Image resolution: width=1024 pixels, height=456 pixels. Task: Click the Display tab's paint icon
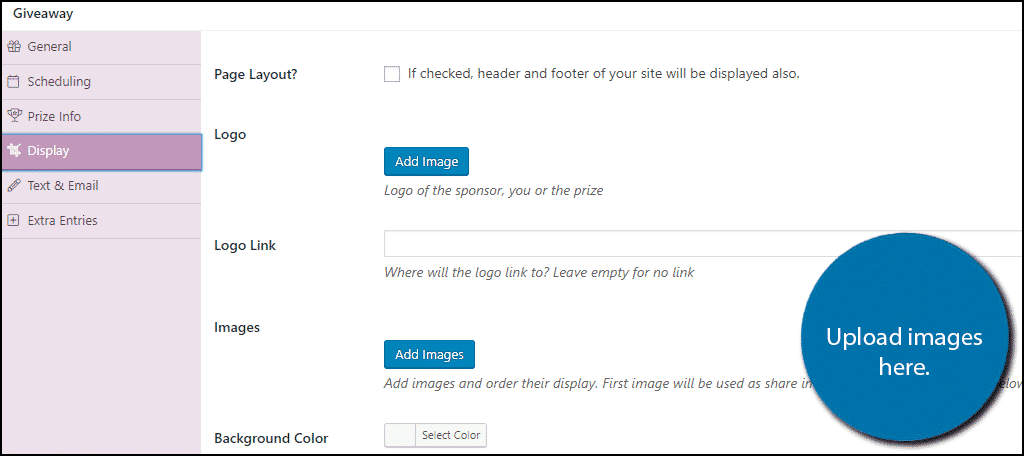click(x=14, y=151)
